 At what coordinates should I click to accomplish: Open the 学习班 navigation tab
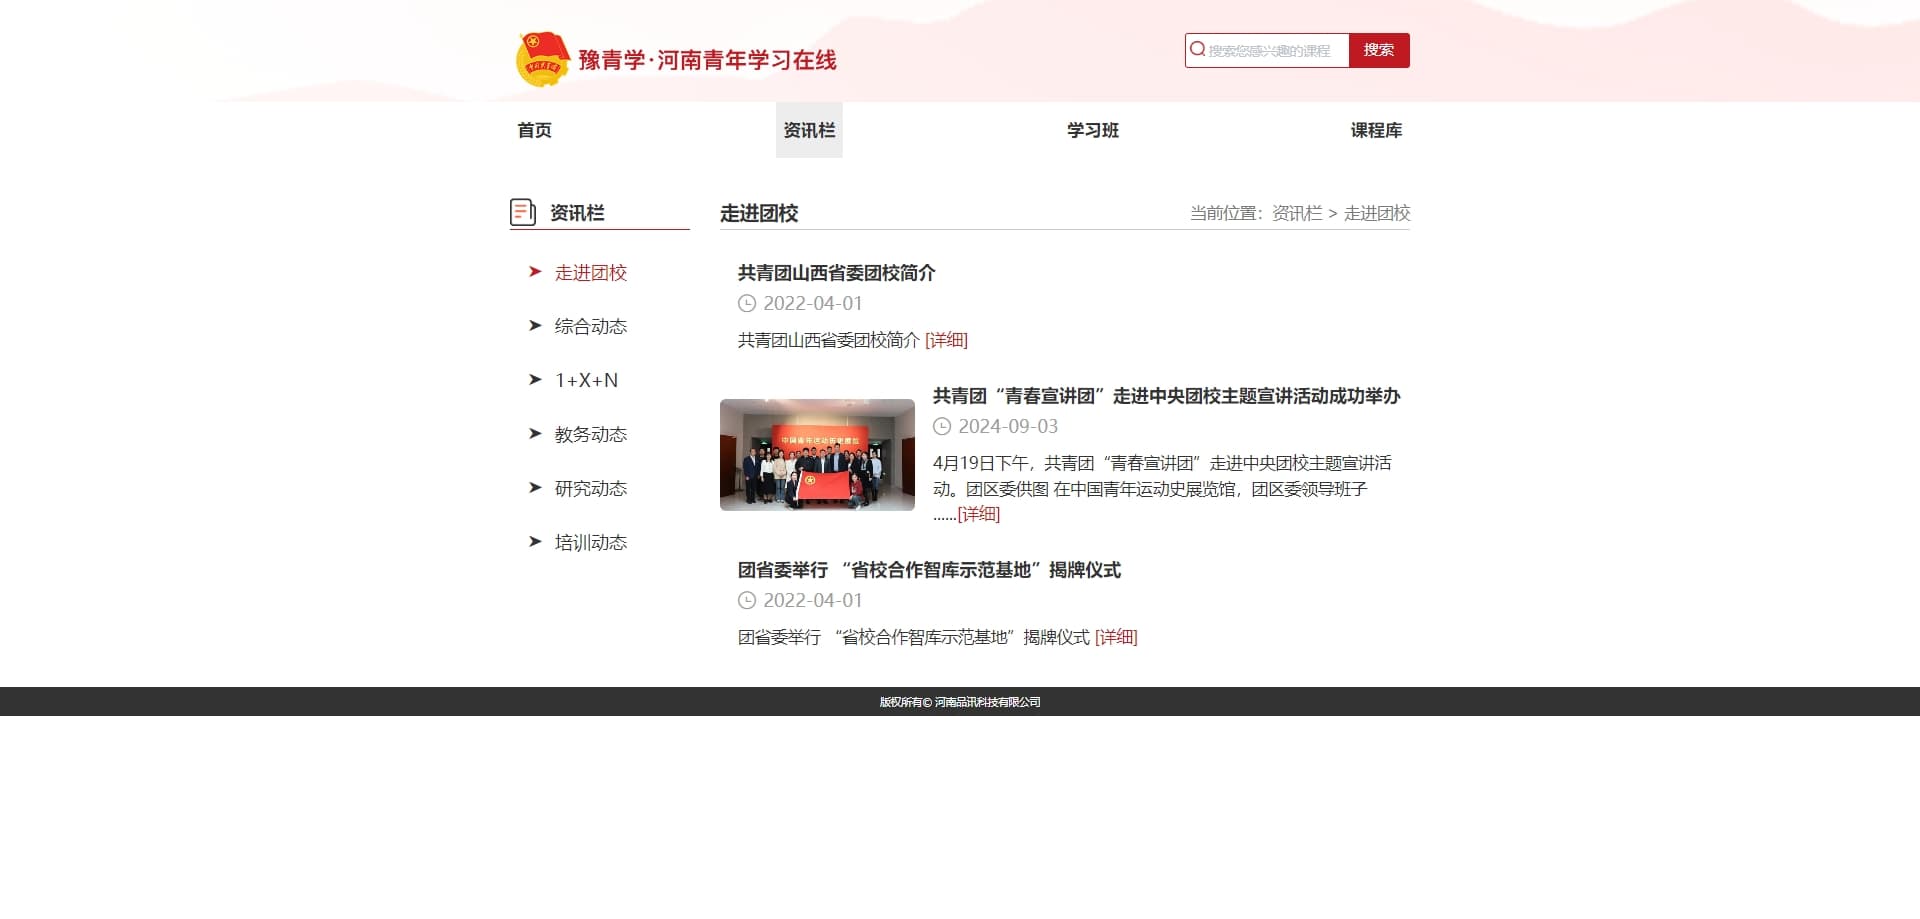point(1093,130)
